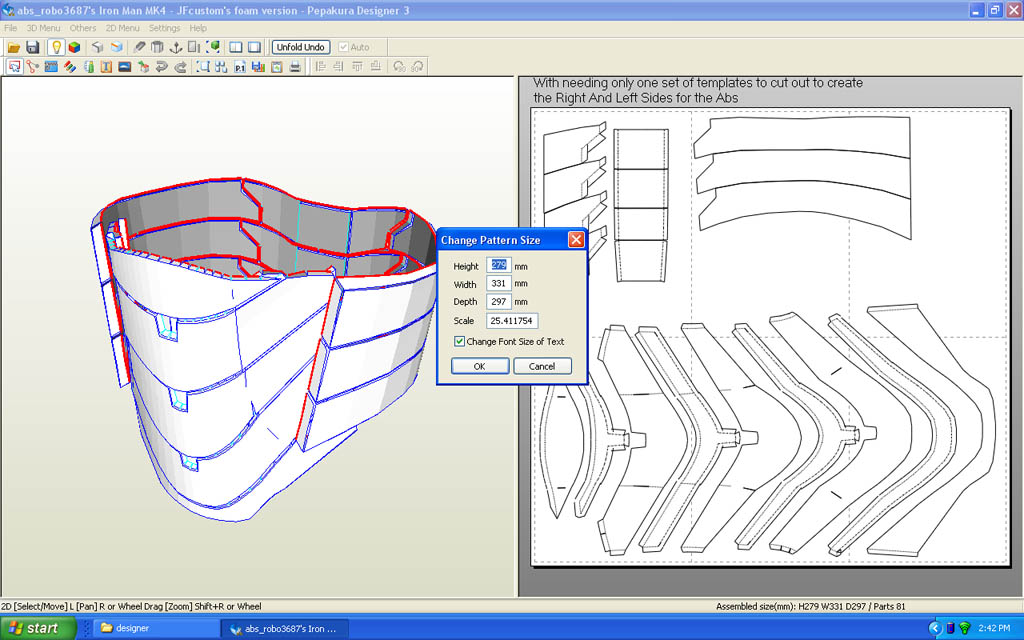The height and width of the screenshot is (640, 1024).
Task: Click the colored pencils color tool icon
Action: pos(69,67)
